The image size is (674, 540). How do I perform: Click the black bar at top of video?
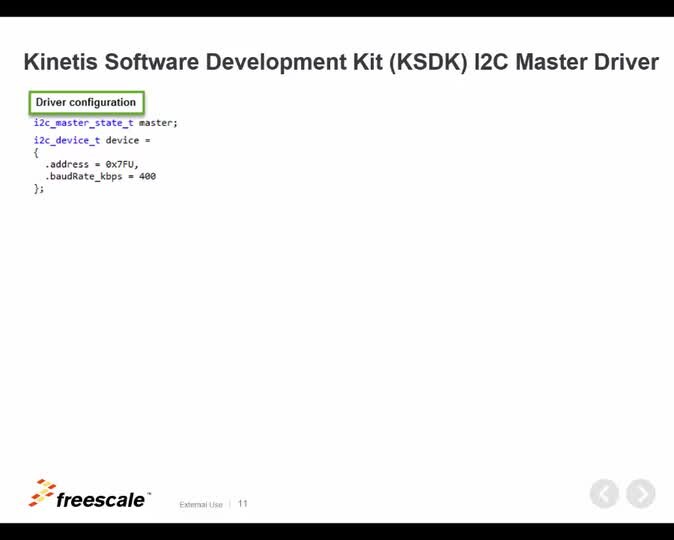[337, 8]
